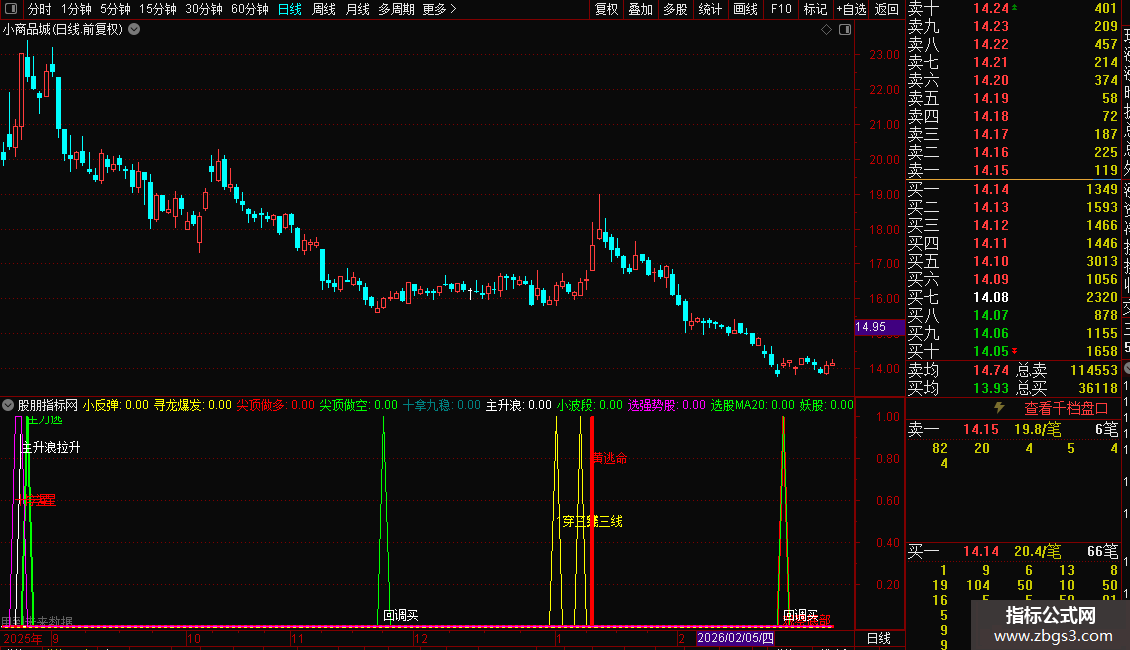Click the 日线 label at bottom right
1130x650 pixels.
tap(878, 638)
